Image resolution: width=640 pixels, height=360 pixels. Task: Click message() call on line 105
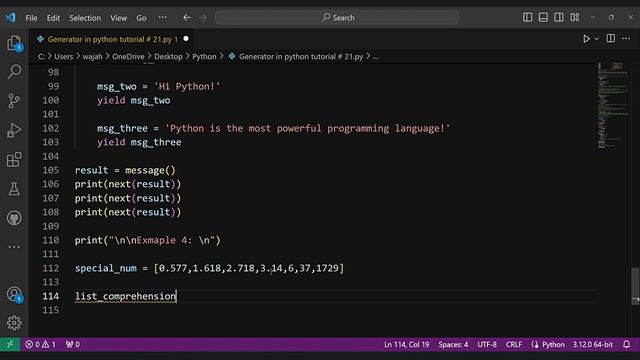[x=150, y=170]
